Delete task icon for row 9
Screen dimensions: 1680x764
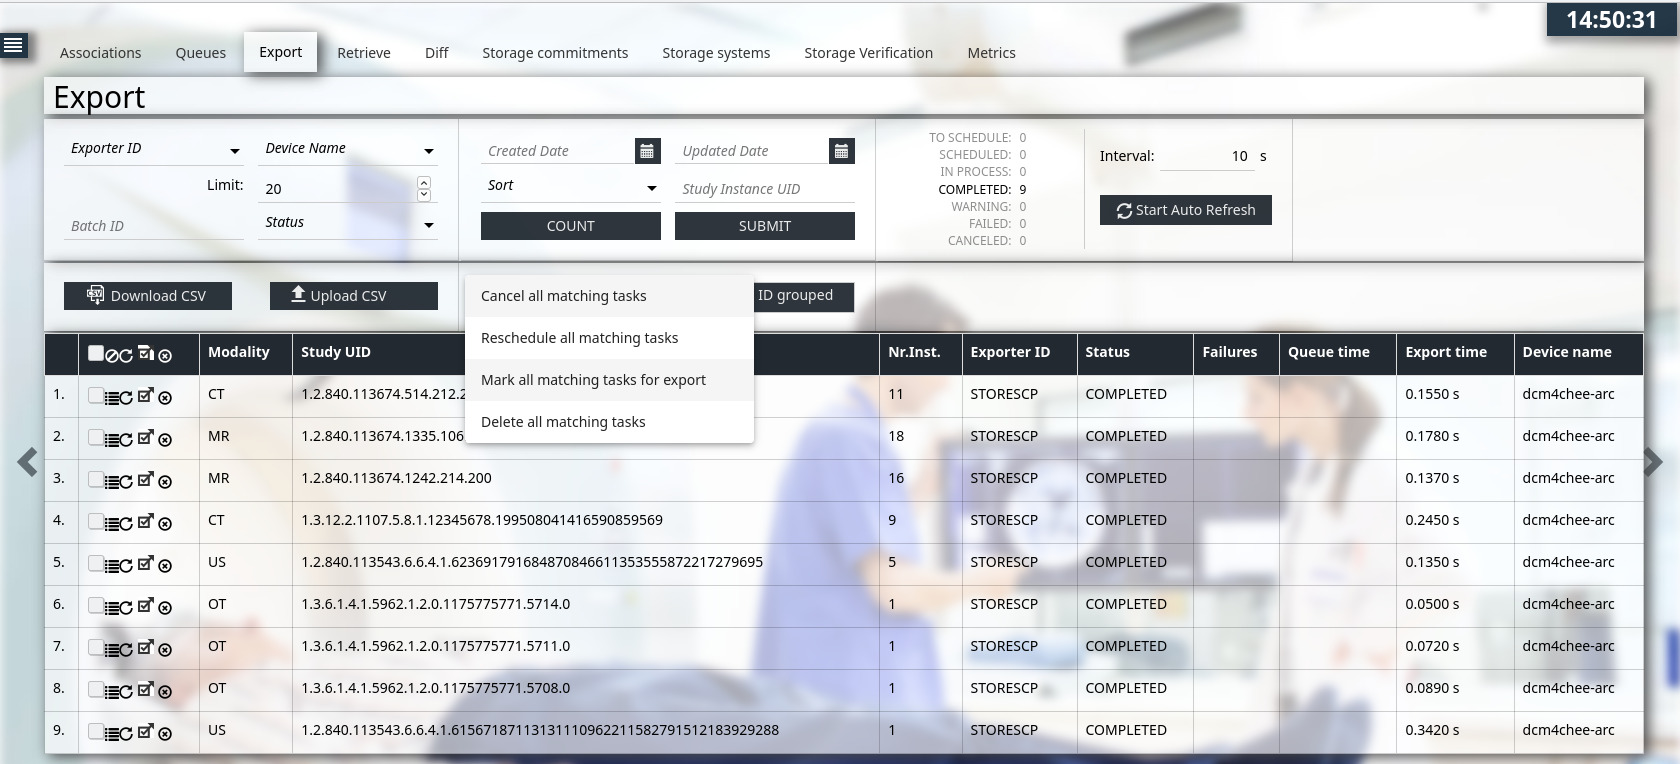165,733
